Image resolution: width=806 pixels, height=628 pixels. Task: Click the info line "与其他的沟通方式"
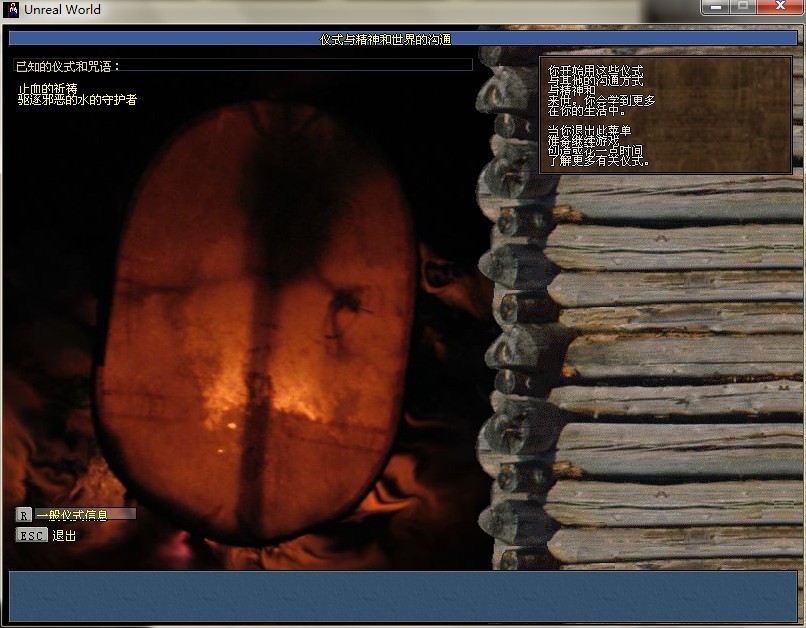click(x=595, y=80)
